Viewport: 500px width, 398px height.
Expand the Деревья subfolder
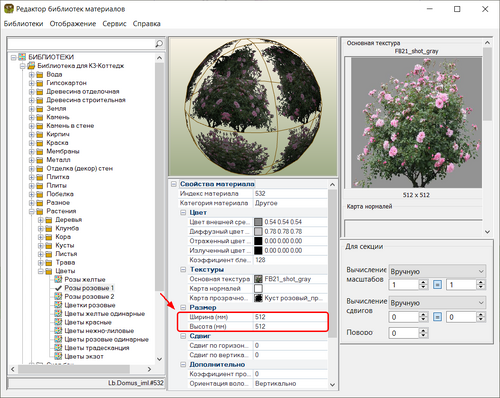[x=40, y=220]
